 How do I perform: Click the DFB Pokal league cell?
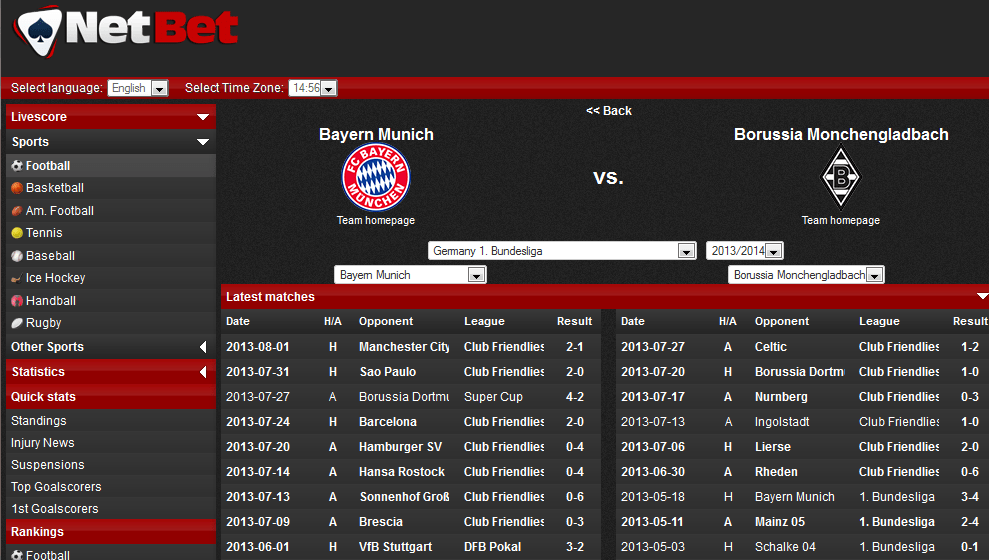493,547
